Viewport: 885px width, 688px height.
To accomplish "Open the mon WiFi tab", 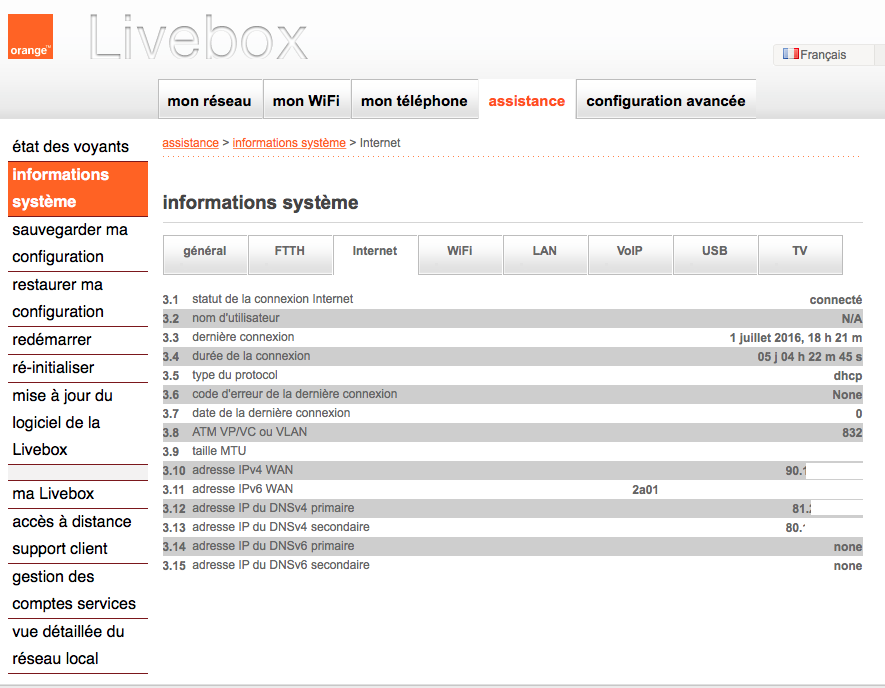I will click(x=306, y=99).
